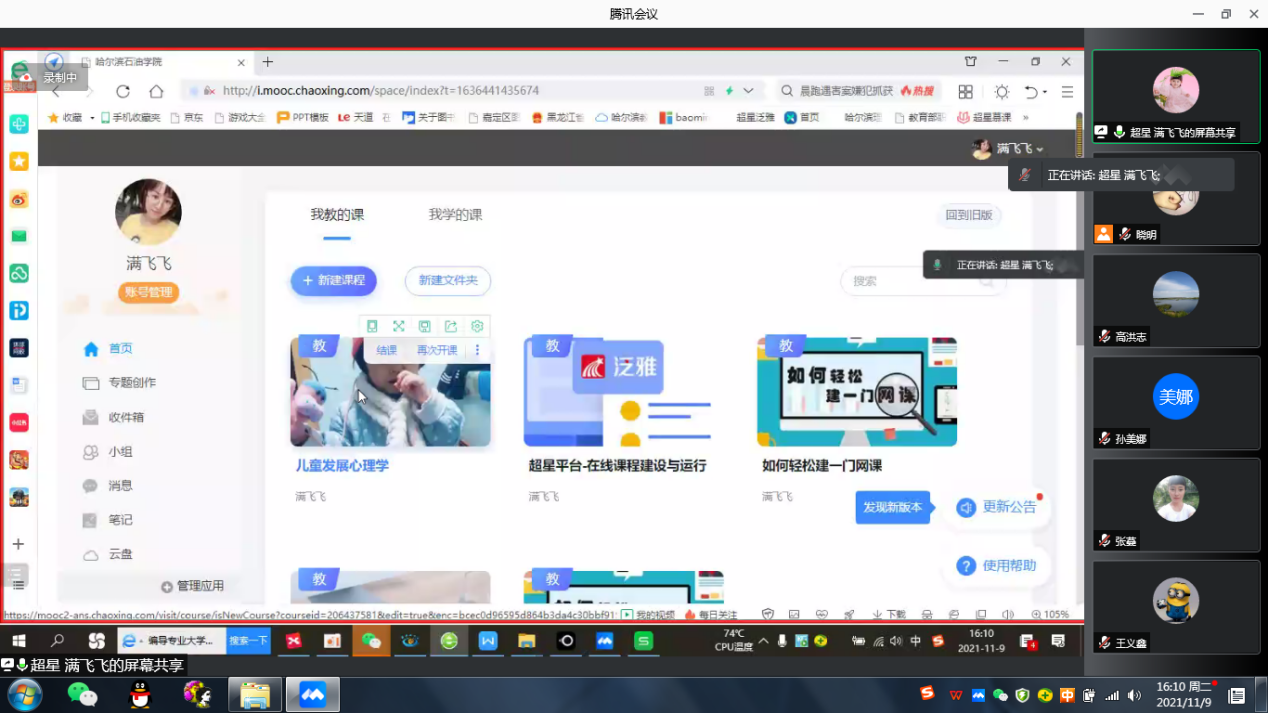Viewport: 1268px width, 713px height.
Task: Expand the 满飞飞 user dropdown in header
Action: pos(1040,149)
